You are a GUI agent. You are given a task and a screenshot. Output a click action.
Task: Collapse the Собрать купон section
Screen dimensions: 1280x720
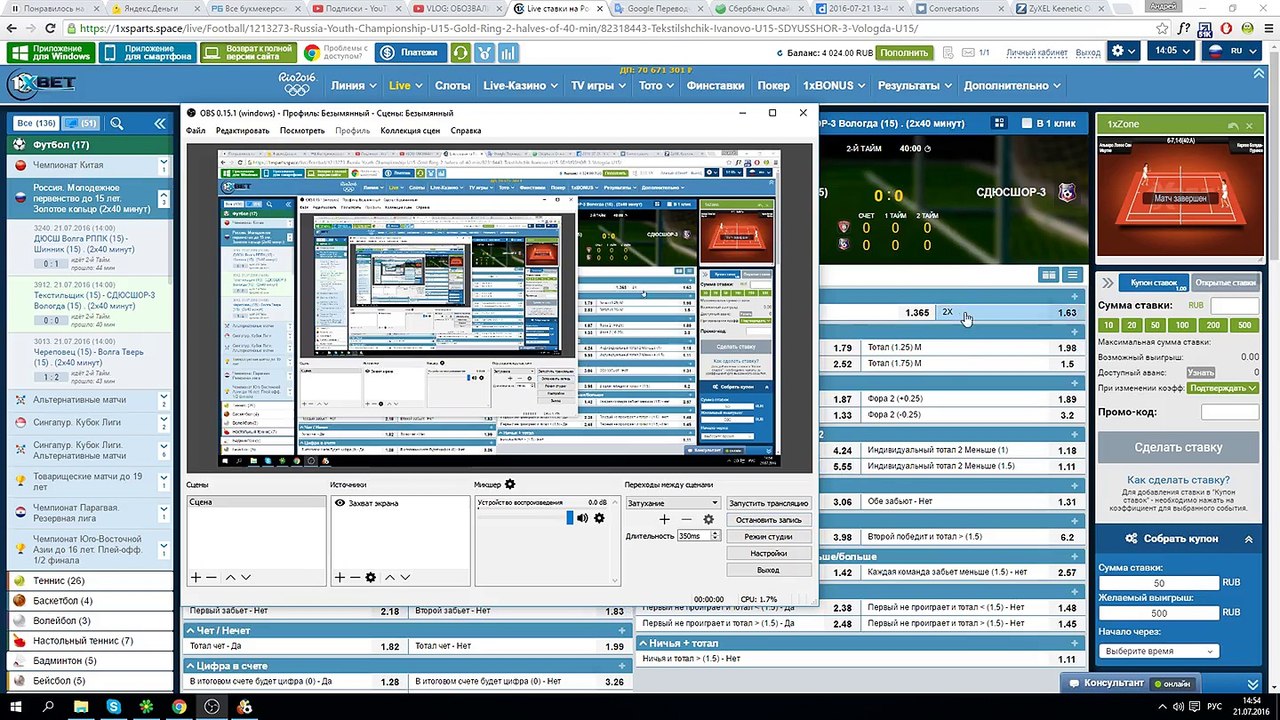pos(1249,539)
